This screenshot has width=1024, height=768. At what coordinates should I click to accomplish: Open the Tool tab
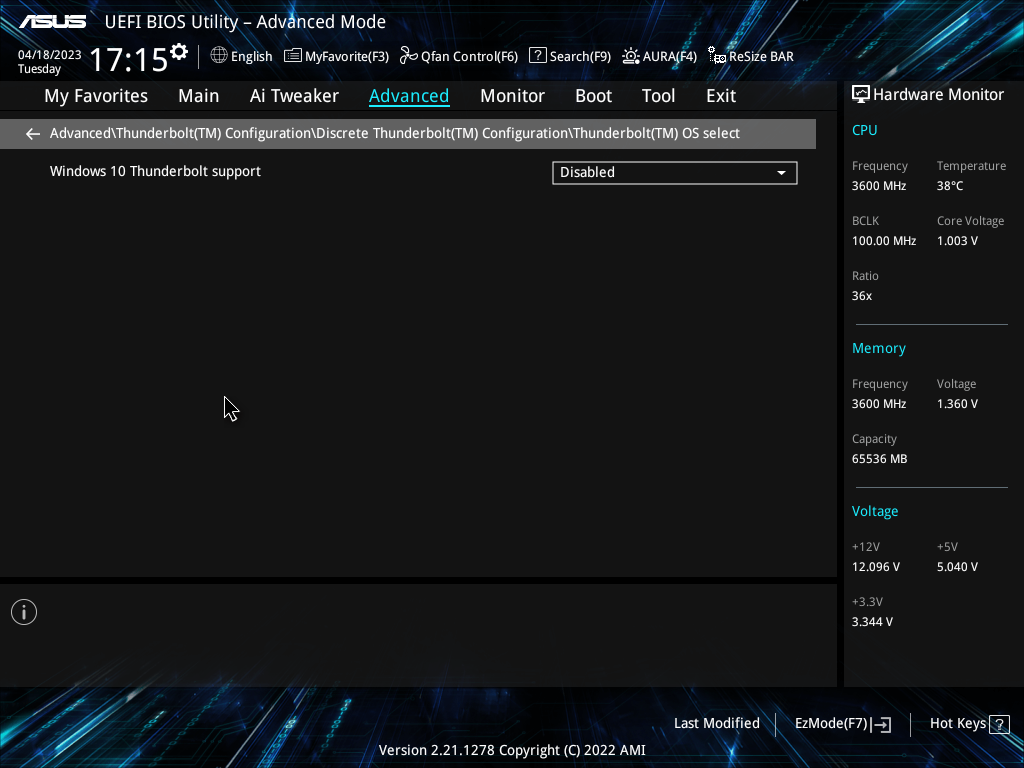658,96
